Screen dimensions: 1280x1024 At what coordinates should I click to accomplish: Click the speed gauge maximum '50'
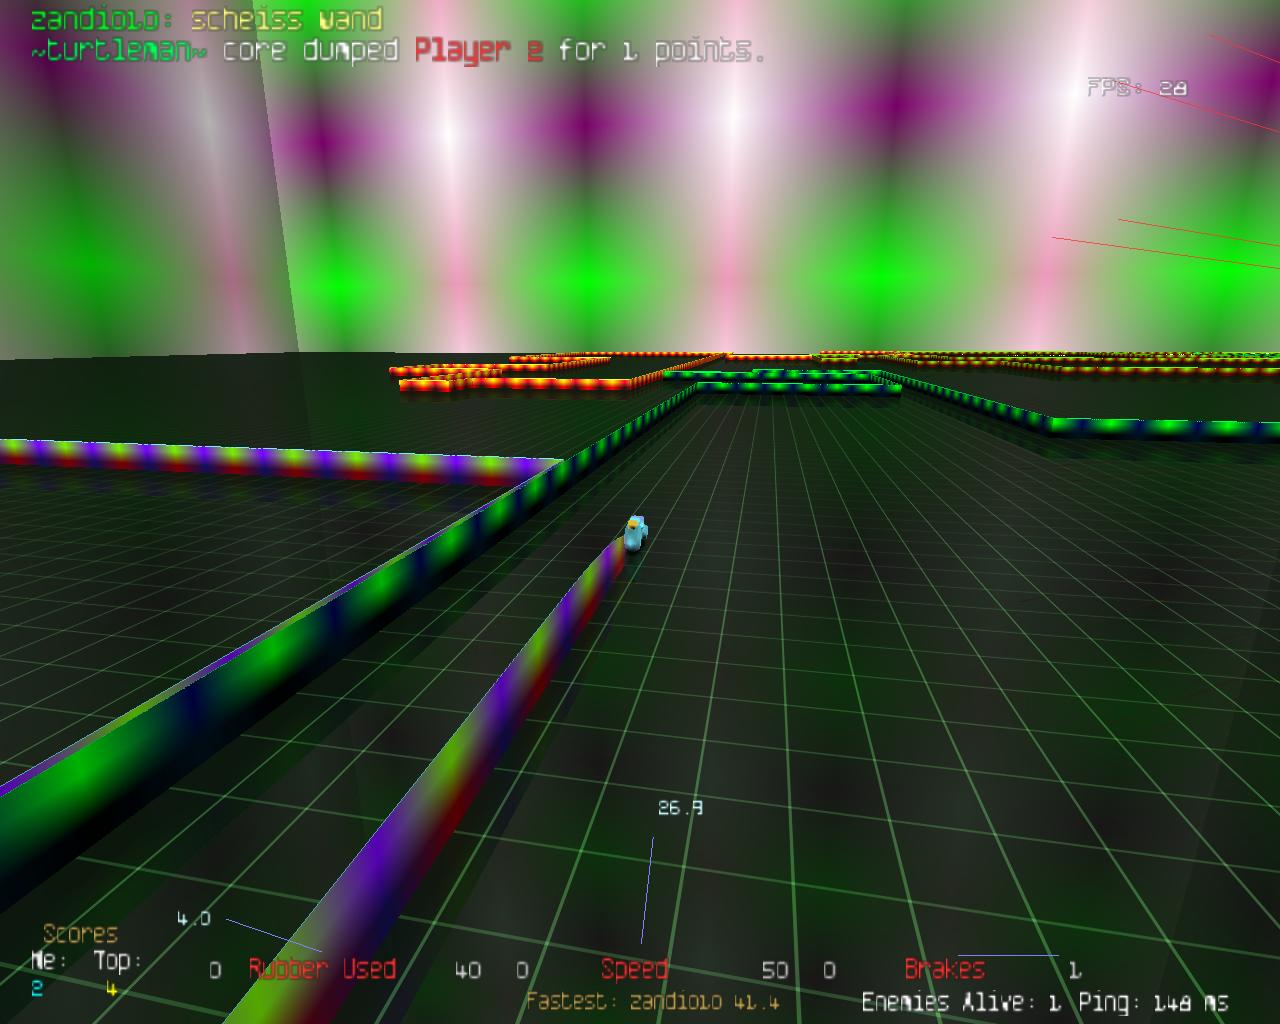(774, 970)
